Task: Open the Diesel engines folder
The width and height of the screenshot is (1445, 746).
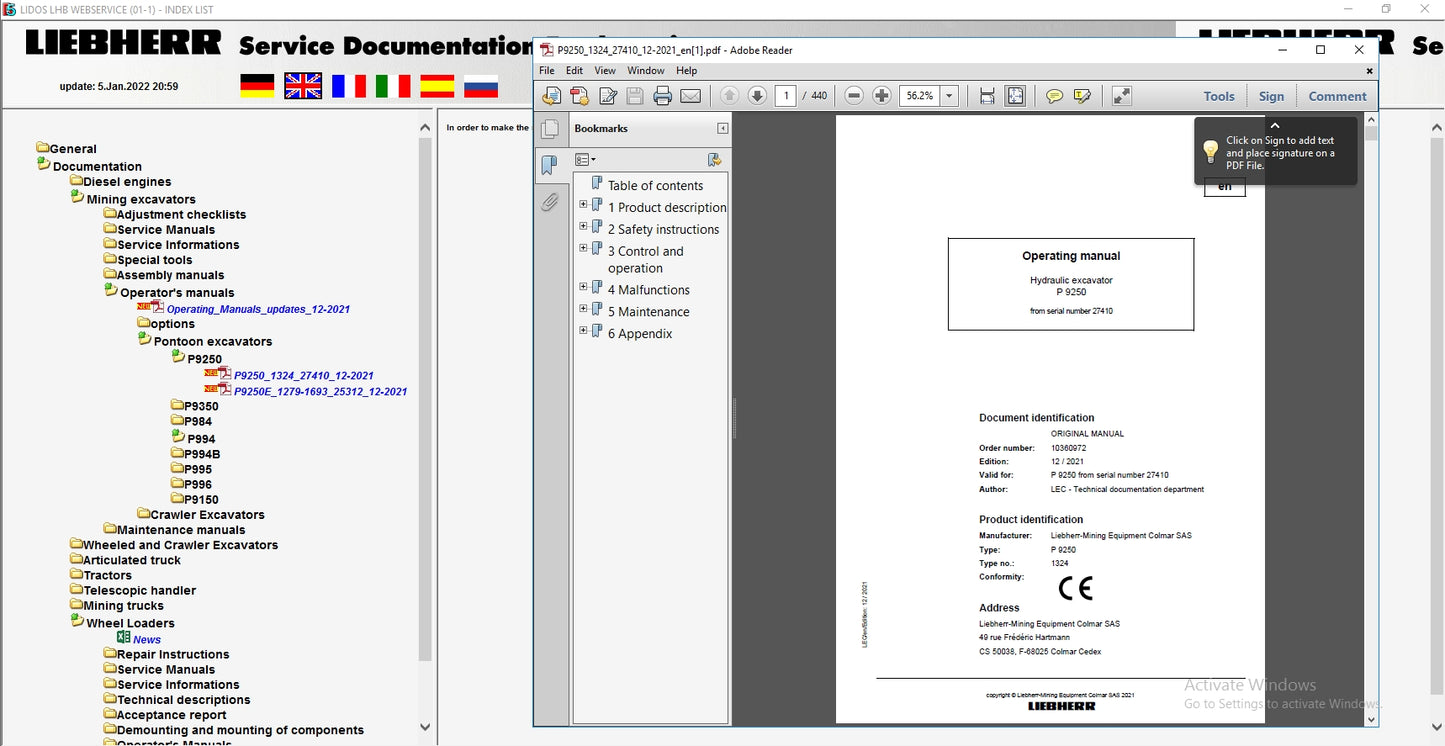Action: pyautogui.click(x=126, y=182)
